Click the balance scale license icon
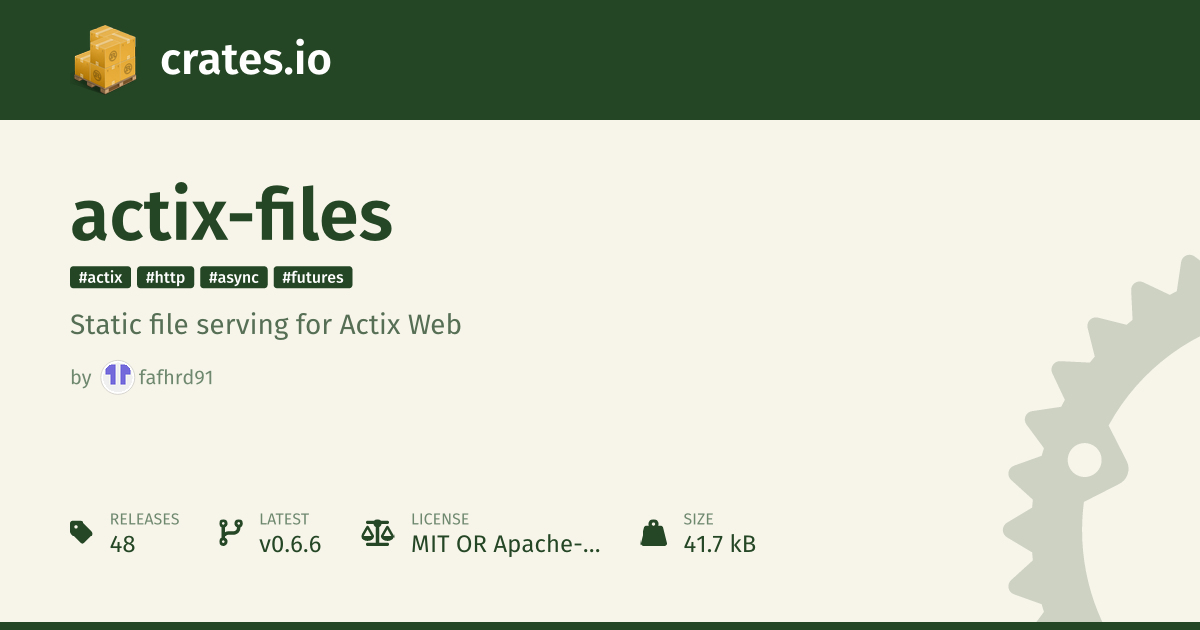 378,532
